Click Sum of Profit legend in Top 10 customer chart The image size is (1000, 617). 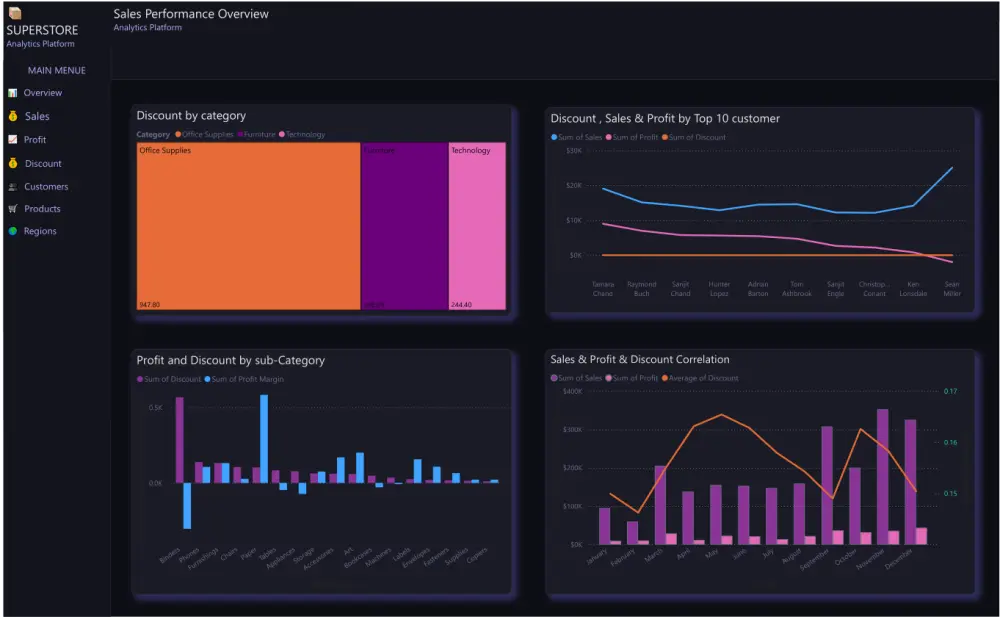pyautogui.click(x=632, y=137)
